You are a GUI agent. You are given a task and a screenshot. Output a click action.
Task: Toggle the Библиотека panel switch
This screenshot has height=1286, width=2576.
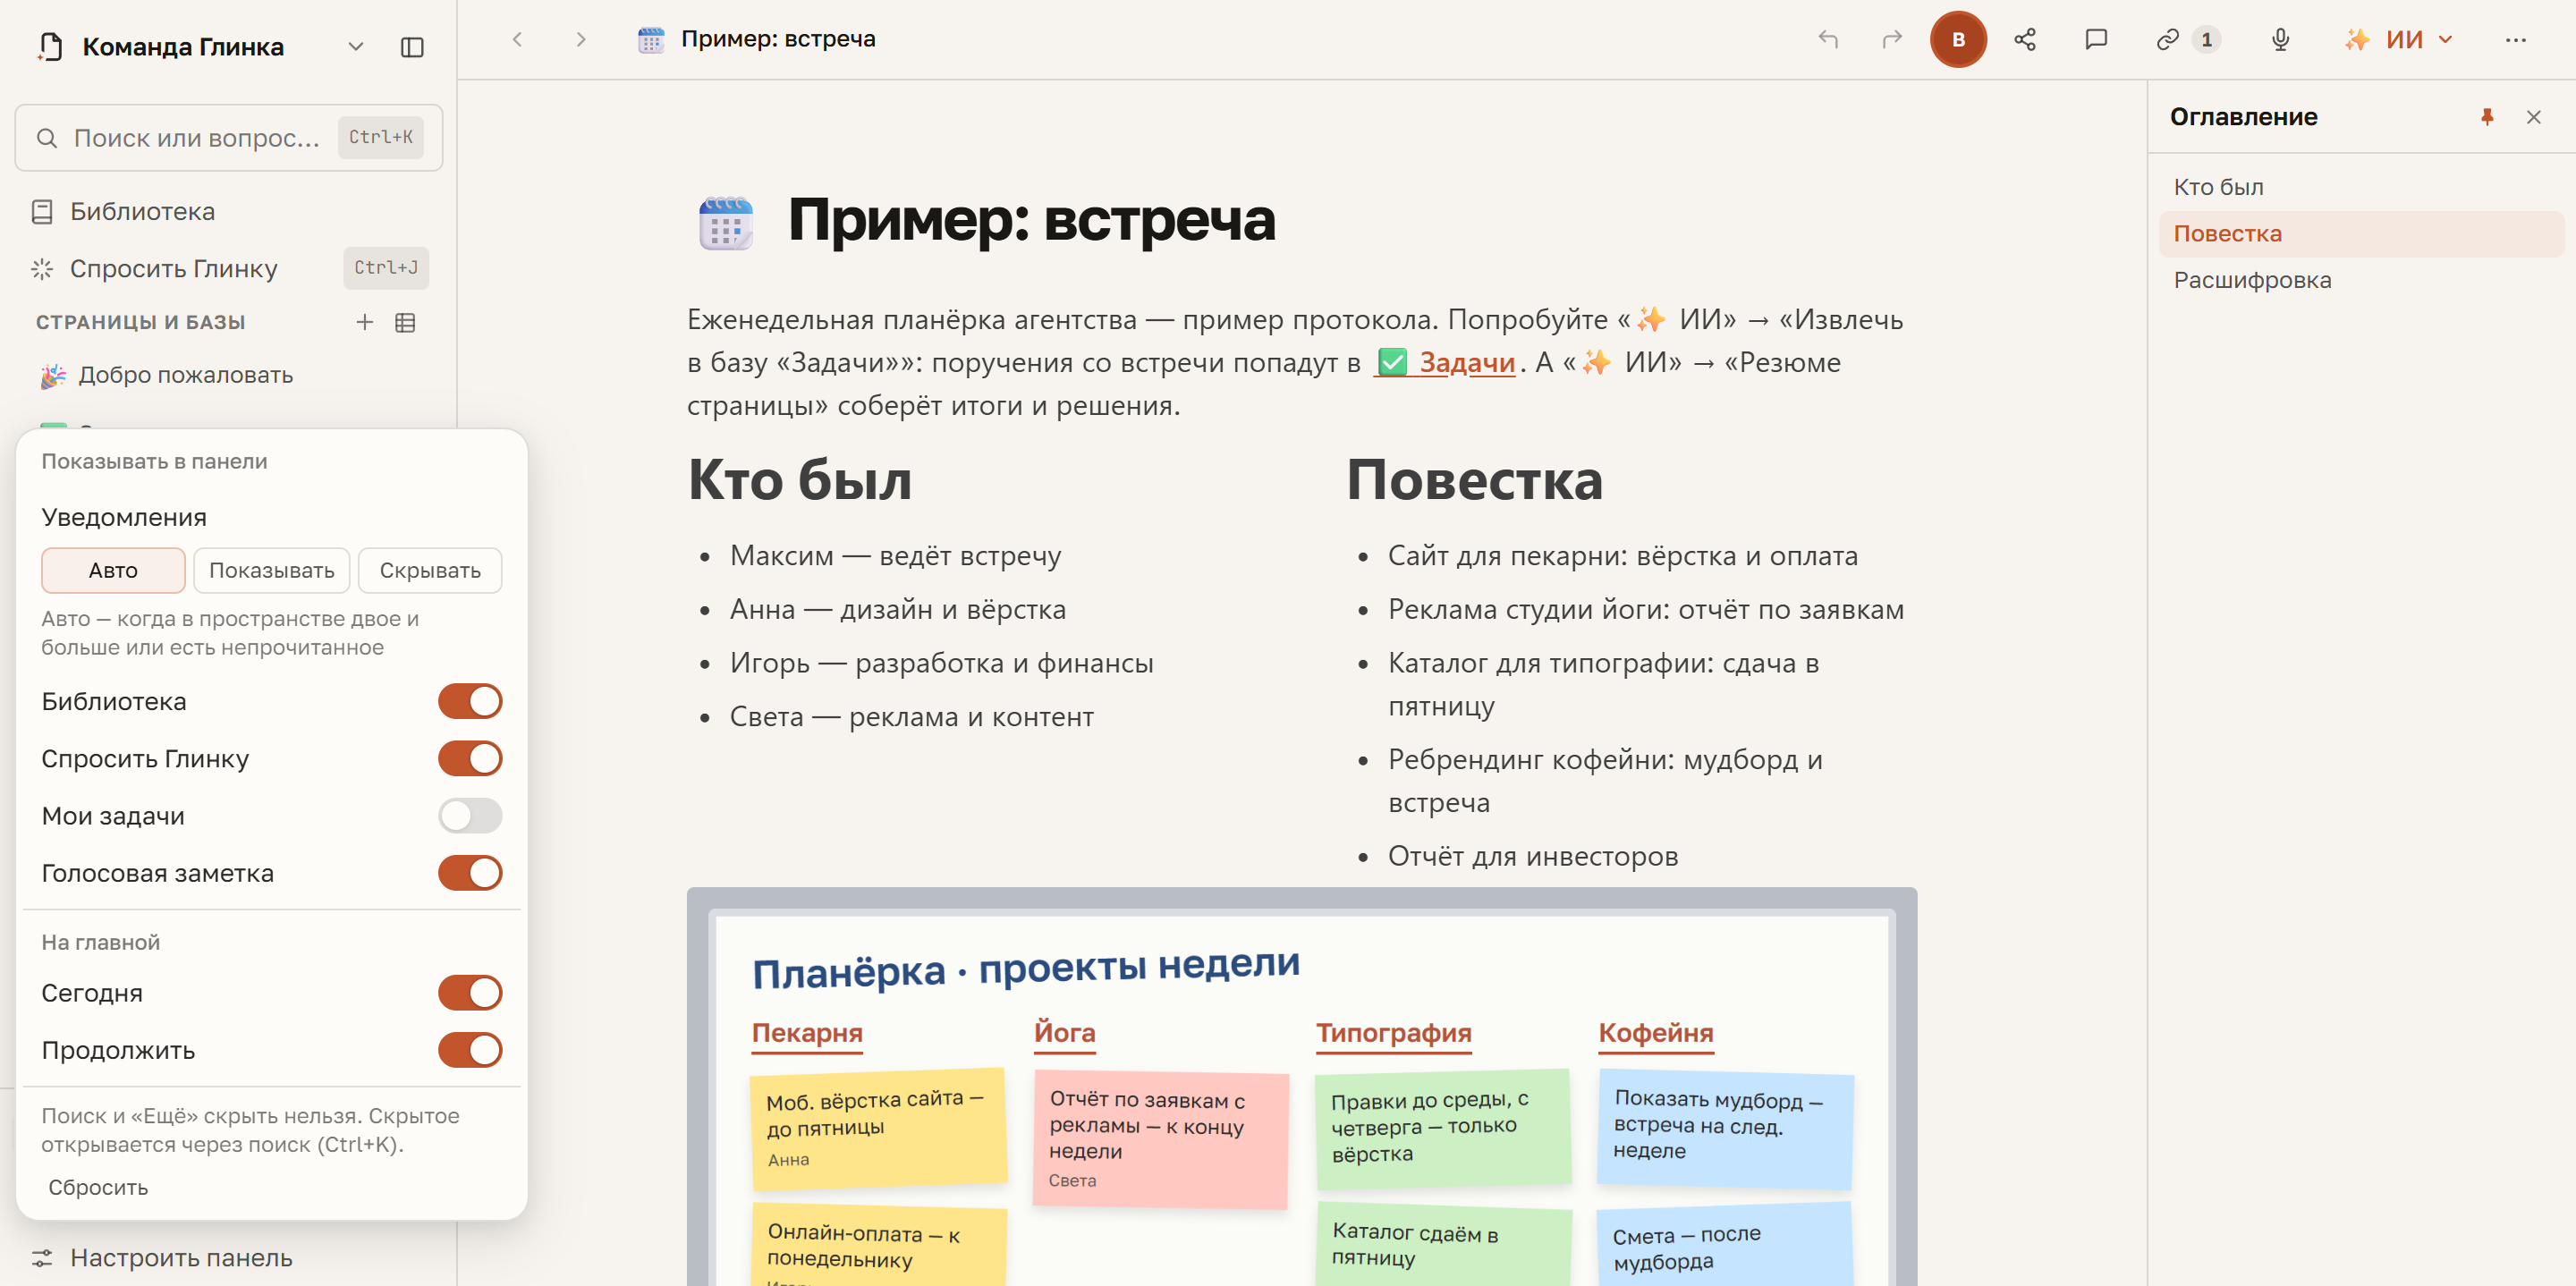[x=470, y=702]
